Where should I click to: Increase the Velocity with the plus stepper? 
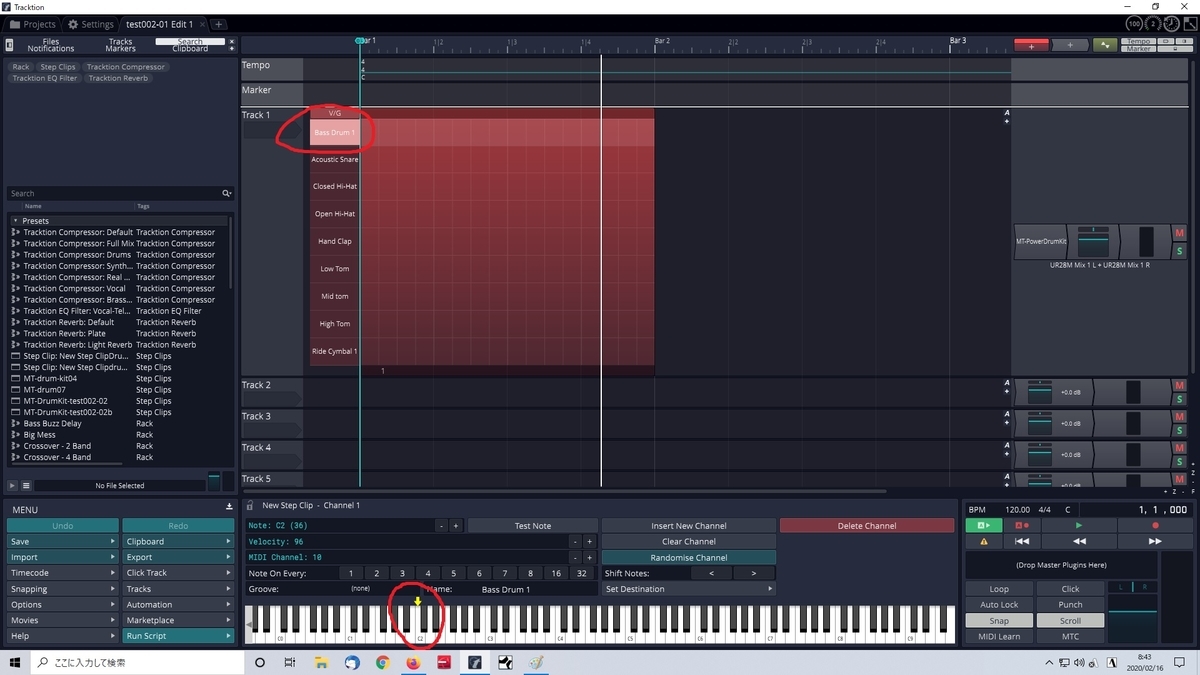pyautogui.click(x=590, y=541)
